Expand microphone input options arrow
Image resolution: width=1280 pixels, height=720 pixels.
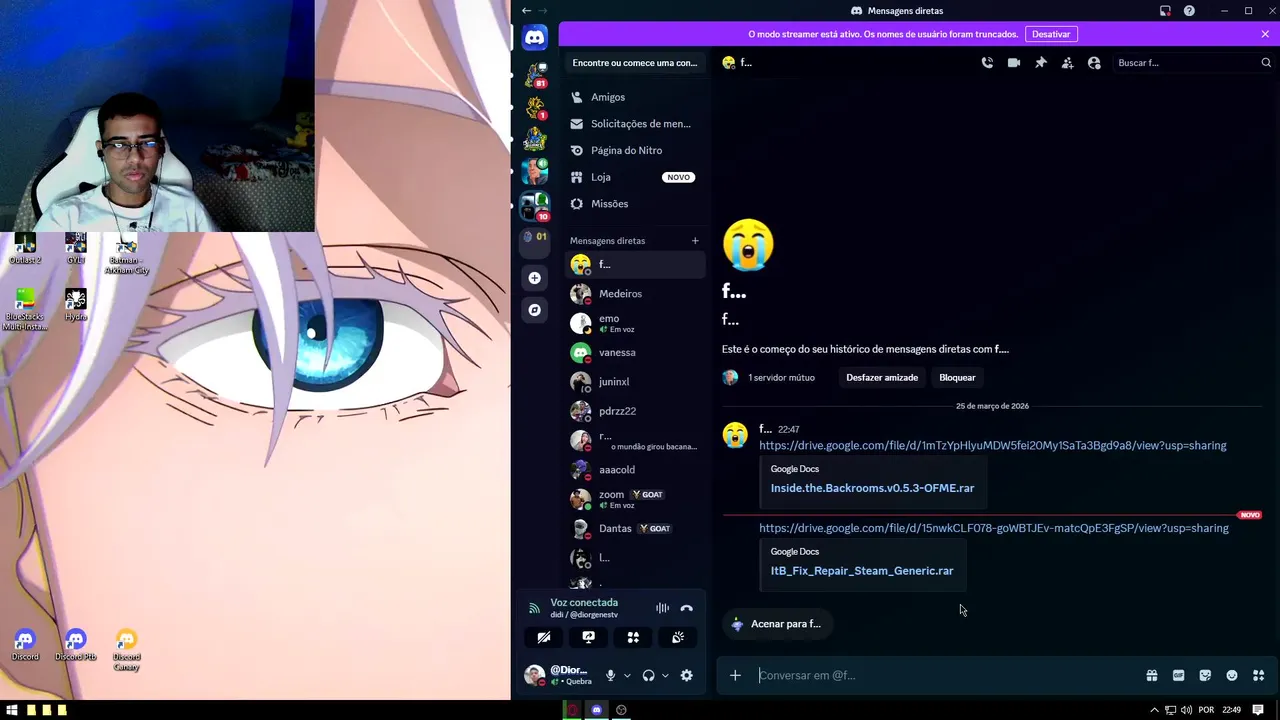point(627,676)
